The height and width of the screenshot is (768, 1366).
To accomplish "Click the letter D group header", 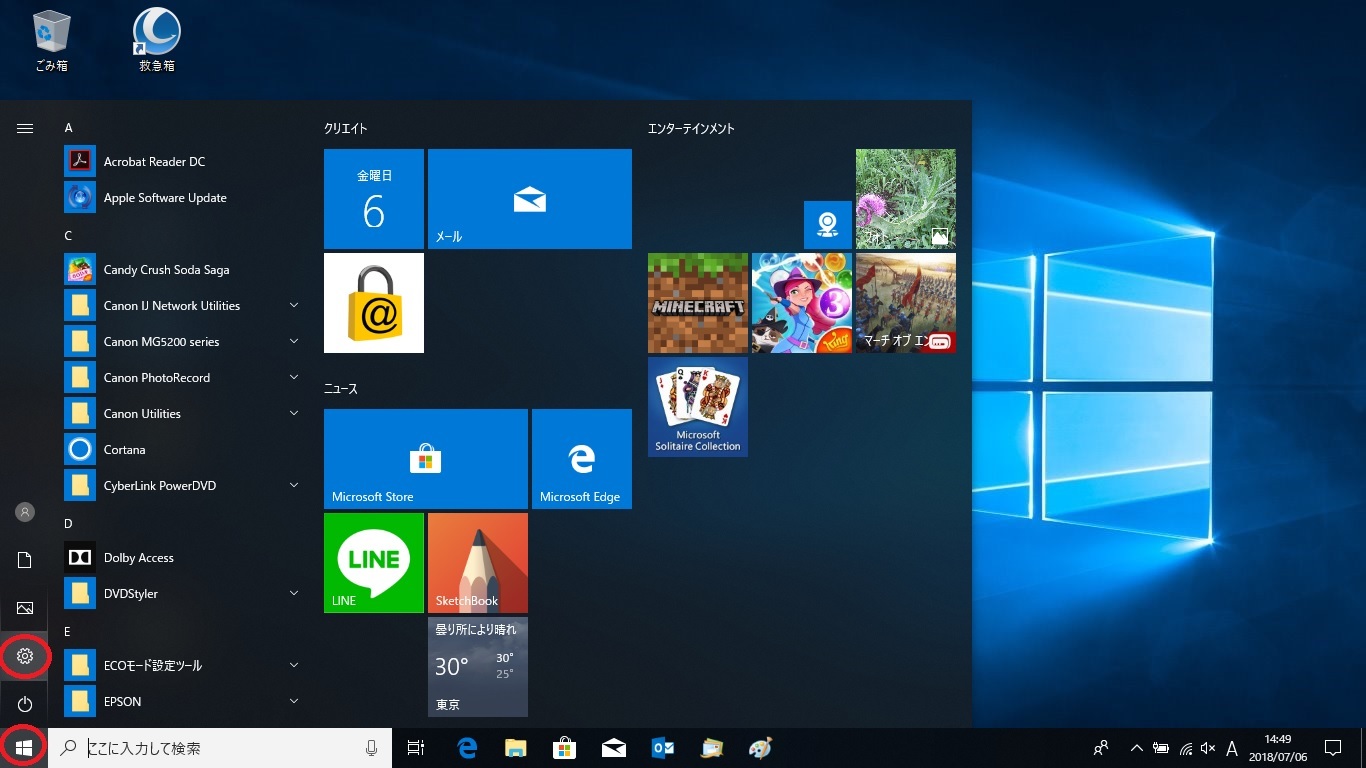I will pyautogui.click(x=69, y=524).
